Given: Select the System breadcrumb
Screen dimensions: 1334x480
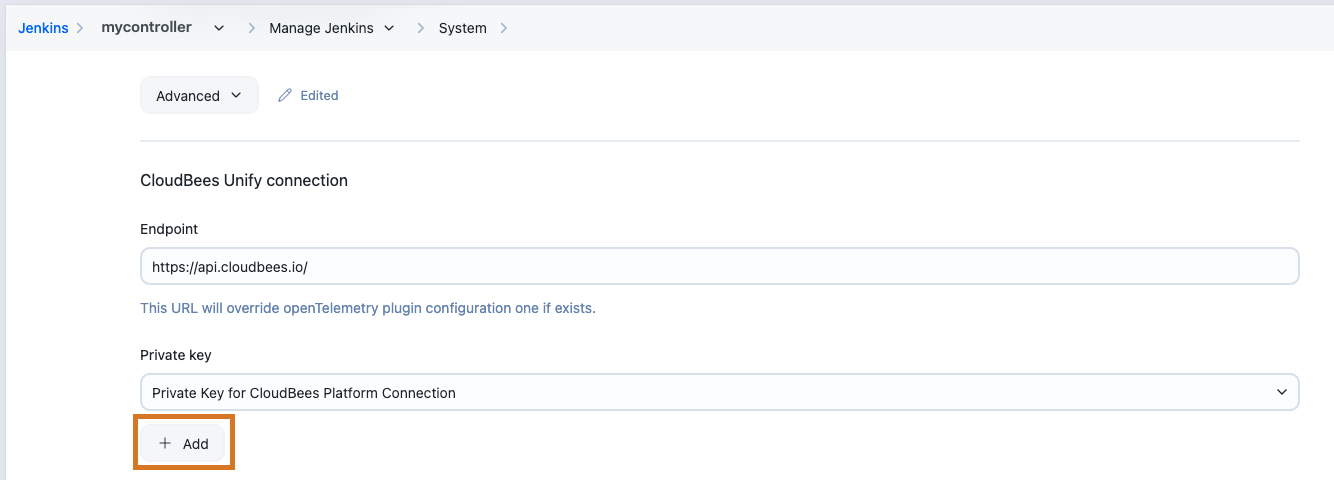Looking at the screenshot, I should [x=462, y=28].
